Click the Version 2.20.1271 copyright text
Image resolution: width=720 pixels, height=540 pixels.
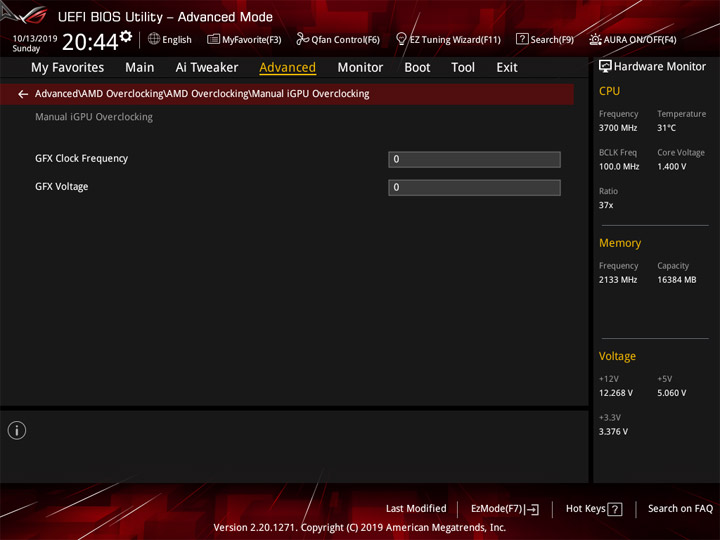[360, 528]
